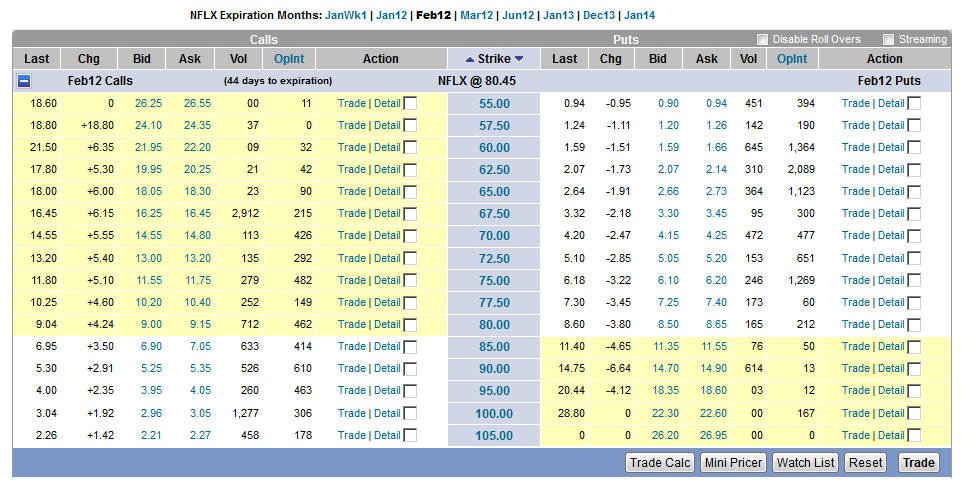Click put open interest 2,089 cell
The image size is (972, 490).
(800, 169)
